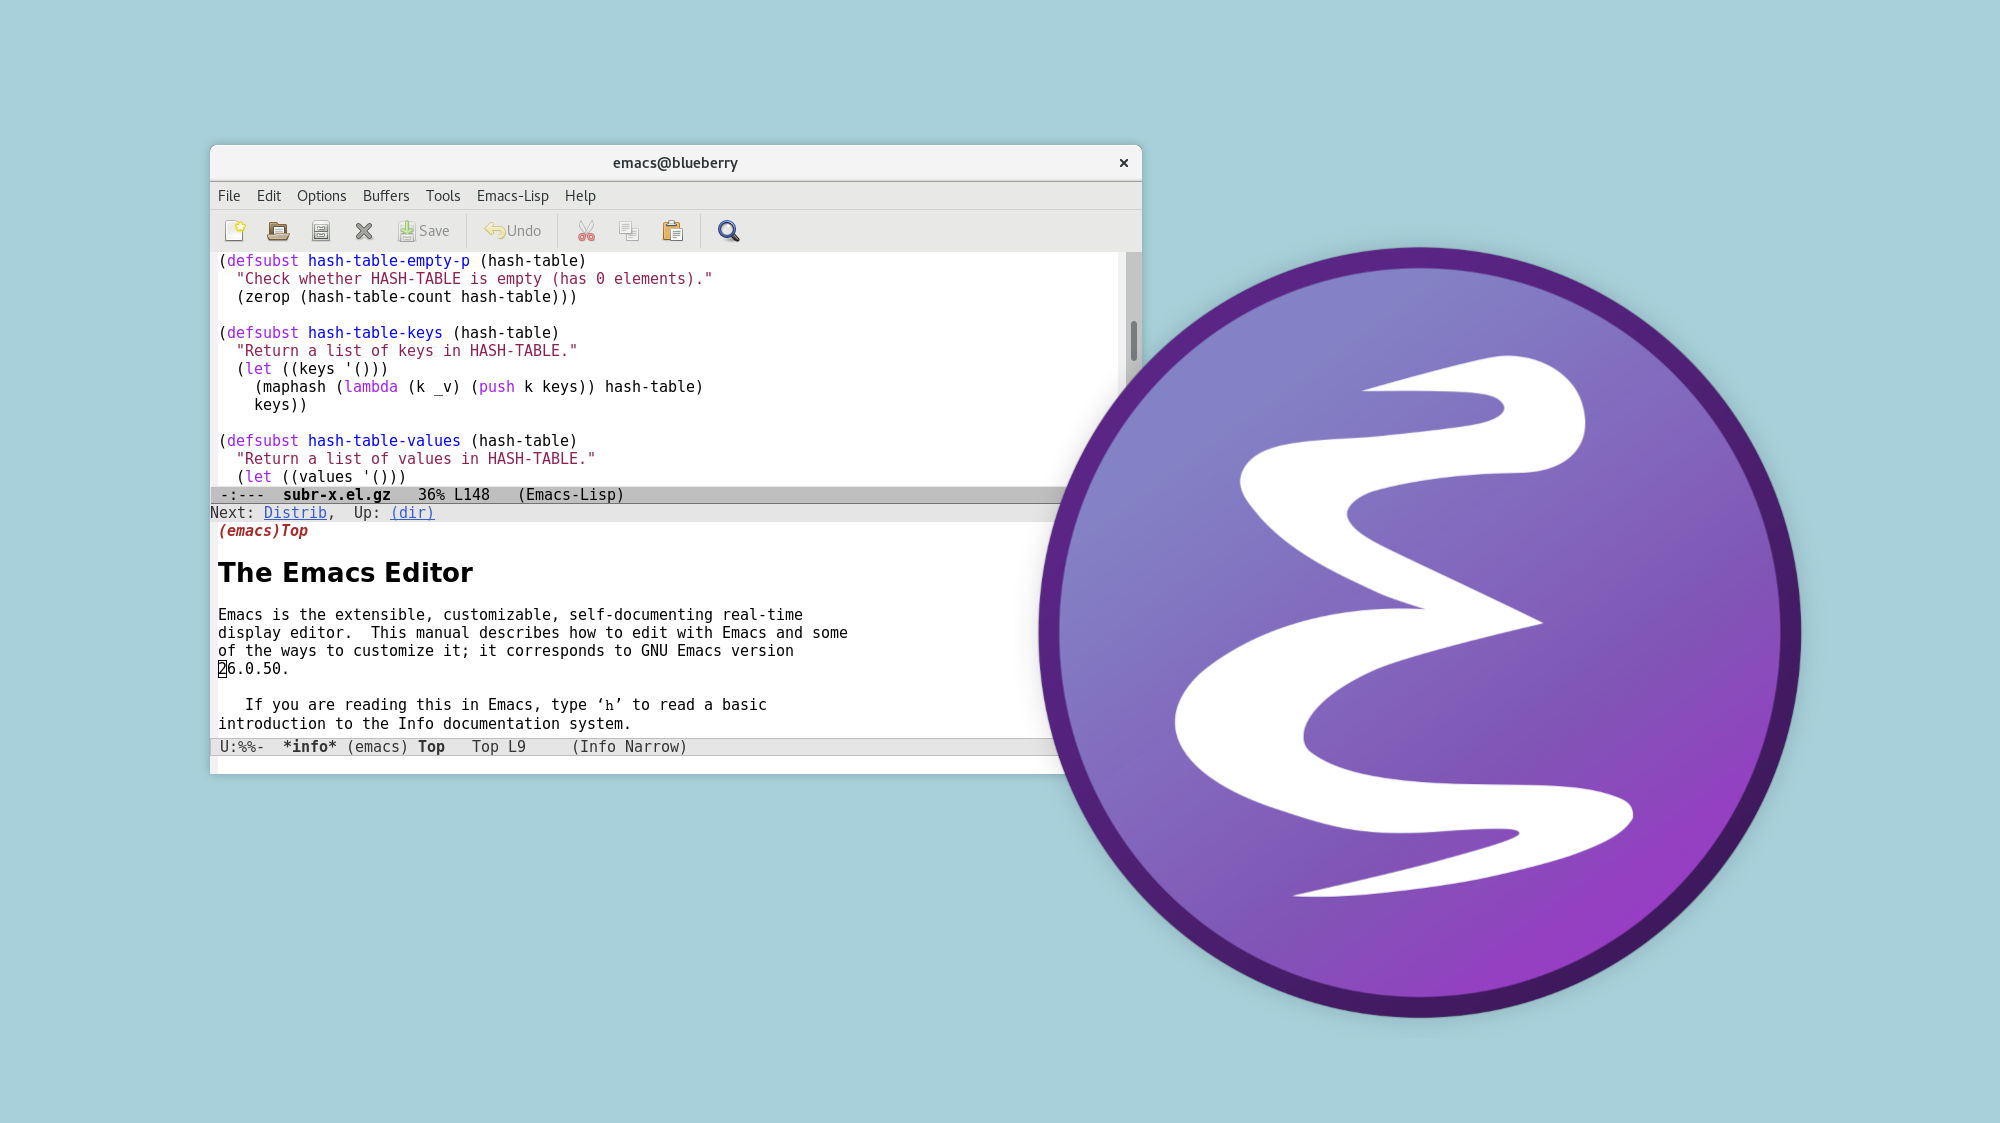Click the (Emacs-Lisp) mode indicator
This screenshot has height=1123, width=2000.
pos(571,495)
